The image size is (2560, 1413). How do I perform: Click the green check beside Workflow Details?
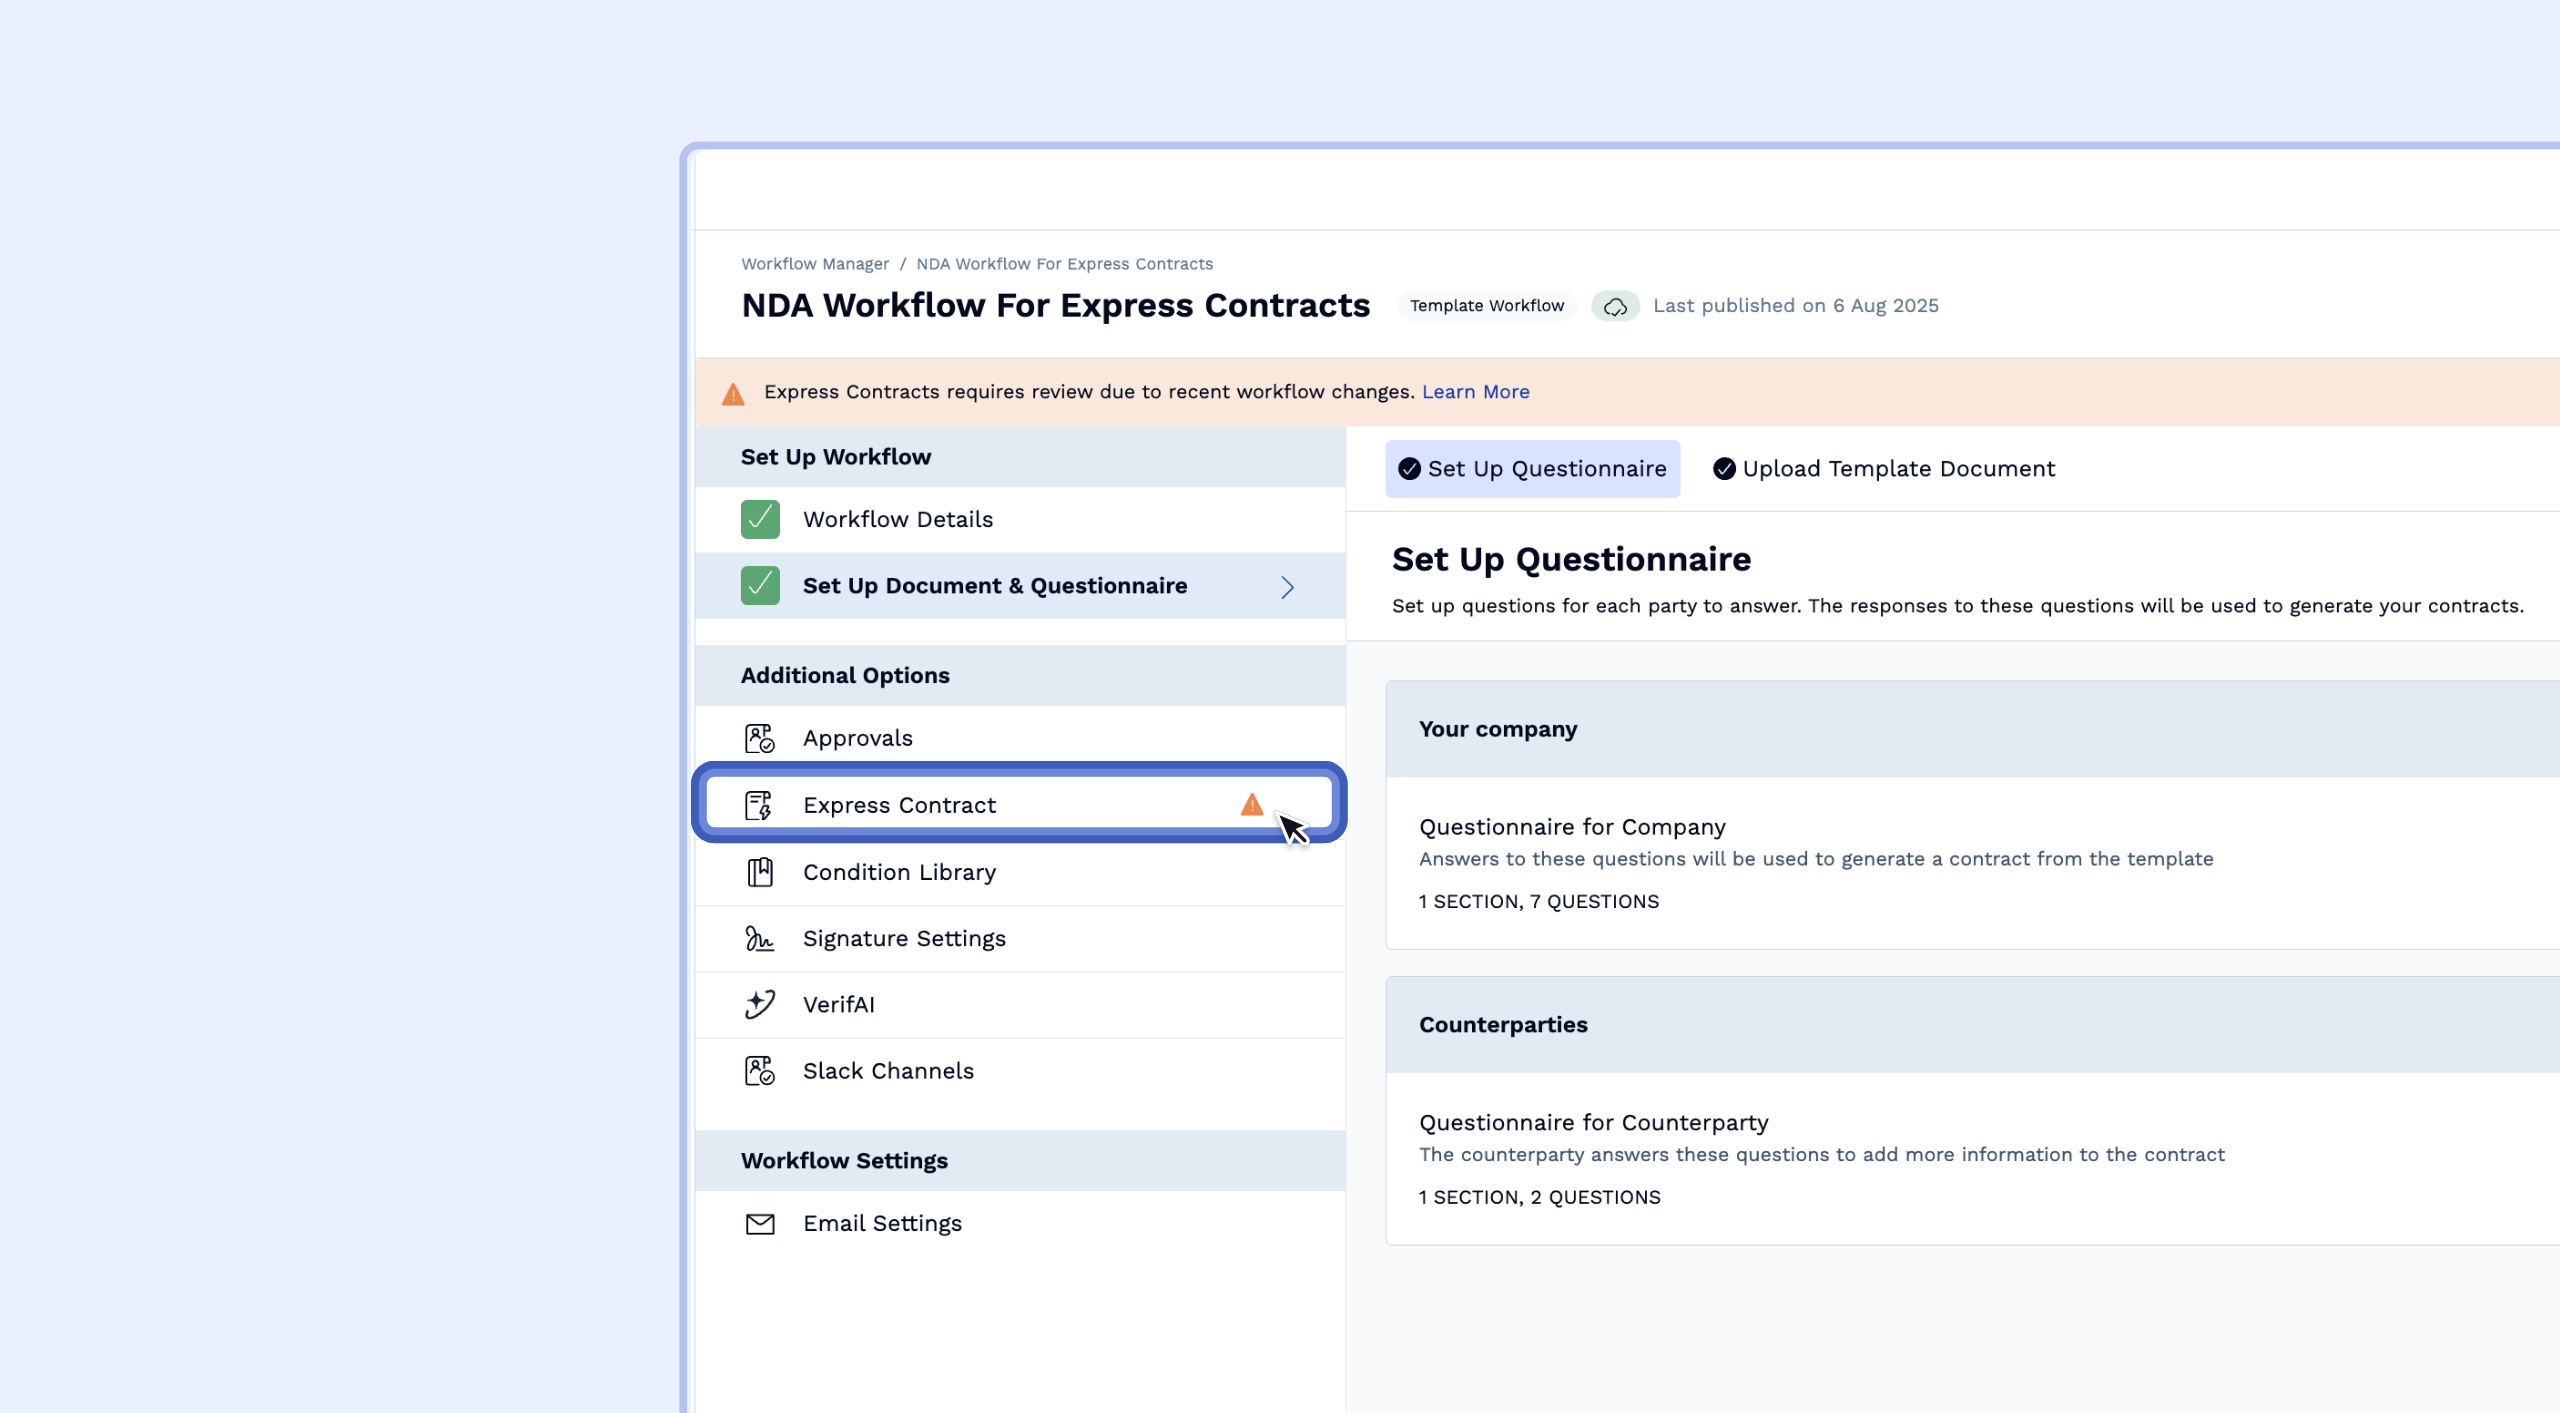(x=759, y=520)
